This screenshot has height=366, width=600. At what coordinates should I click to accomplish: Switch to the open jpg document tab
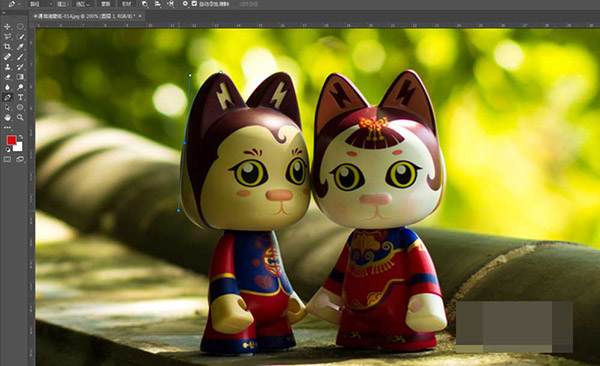pos(86,16)
